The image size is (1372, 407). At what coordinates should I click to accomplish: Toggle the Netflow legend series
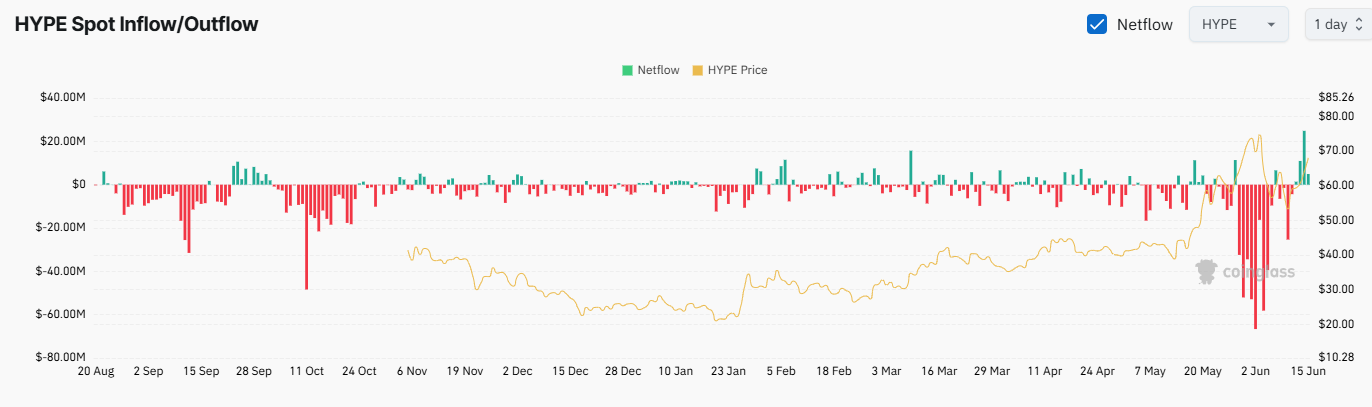[x=651, y=70]
